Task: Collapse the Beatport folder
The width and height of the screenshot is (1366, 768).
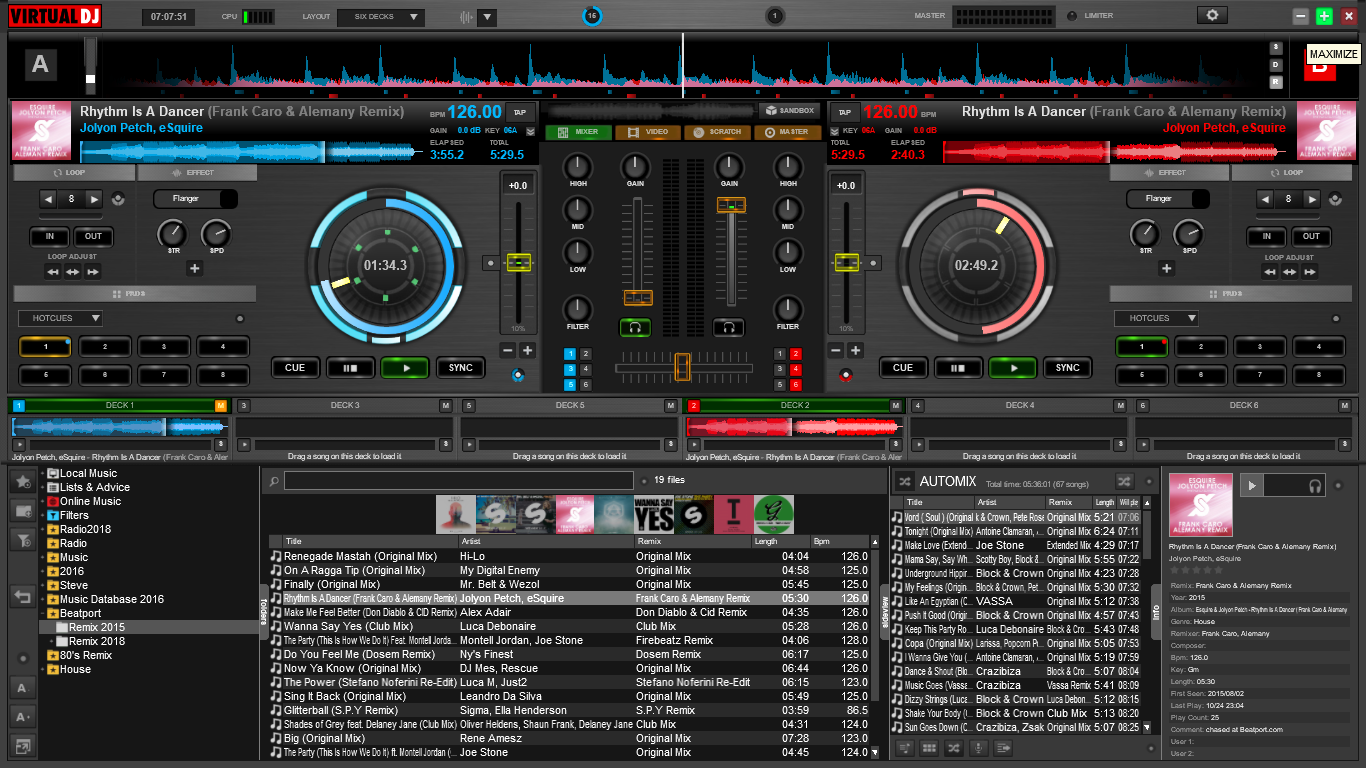Action: coord(42,613)
